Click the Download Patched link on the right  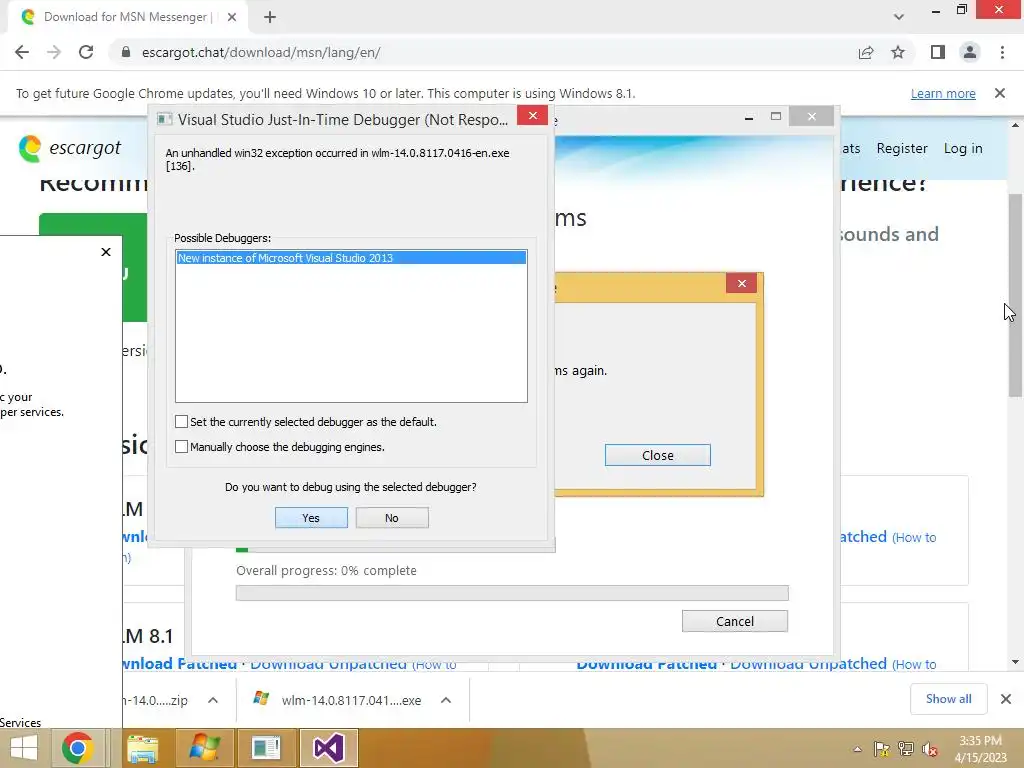647,664
